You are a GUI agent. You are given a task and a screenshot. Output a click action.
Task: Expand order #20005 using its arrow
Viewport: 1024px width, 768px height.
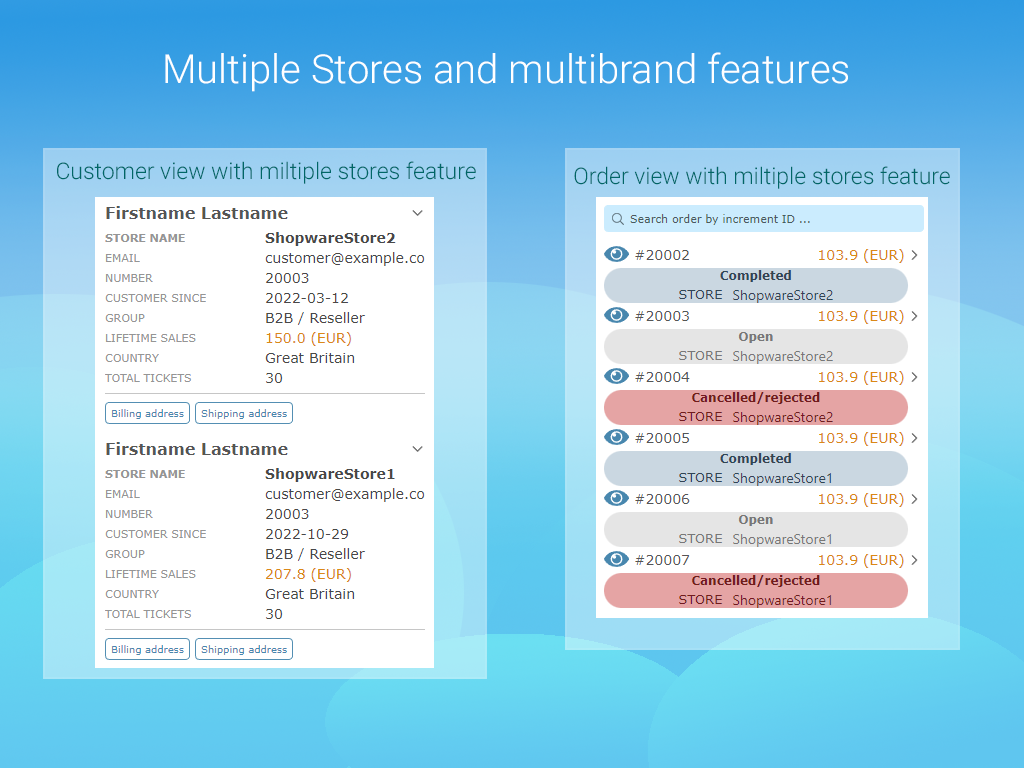914,438
